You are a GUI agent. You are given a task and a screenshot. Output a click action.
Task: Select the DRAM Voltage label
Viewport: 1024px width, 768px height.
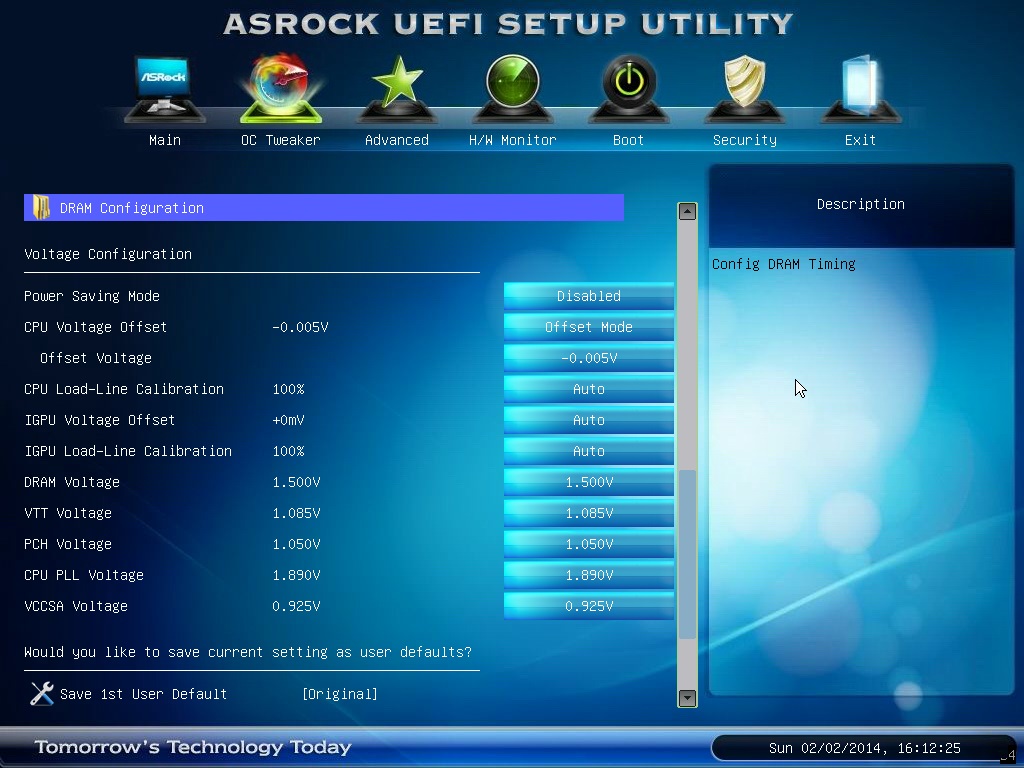pyautogui.click(x=72, y=482)
